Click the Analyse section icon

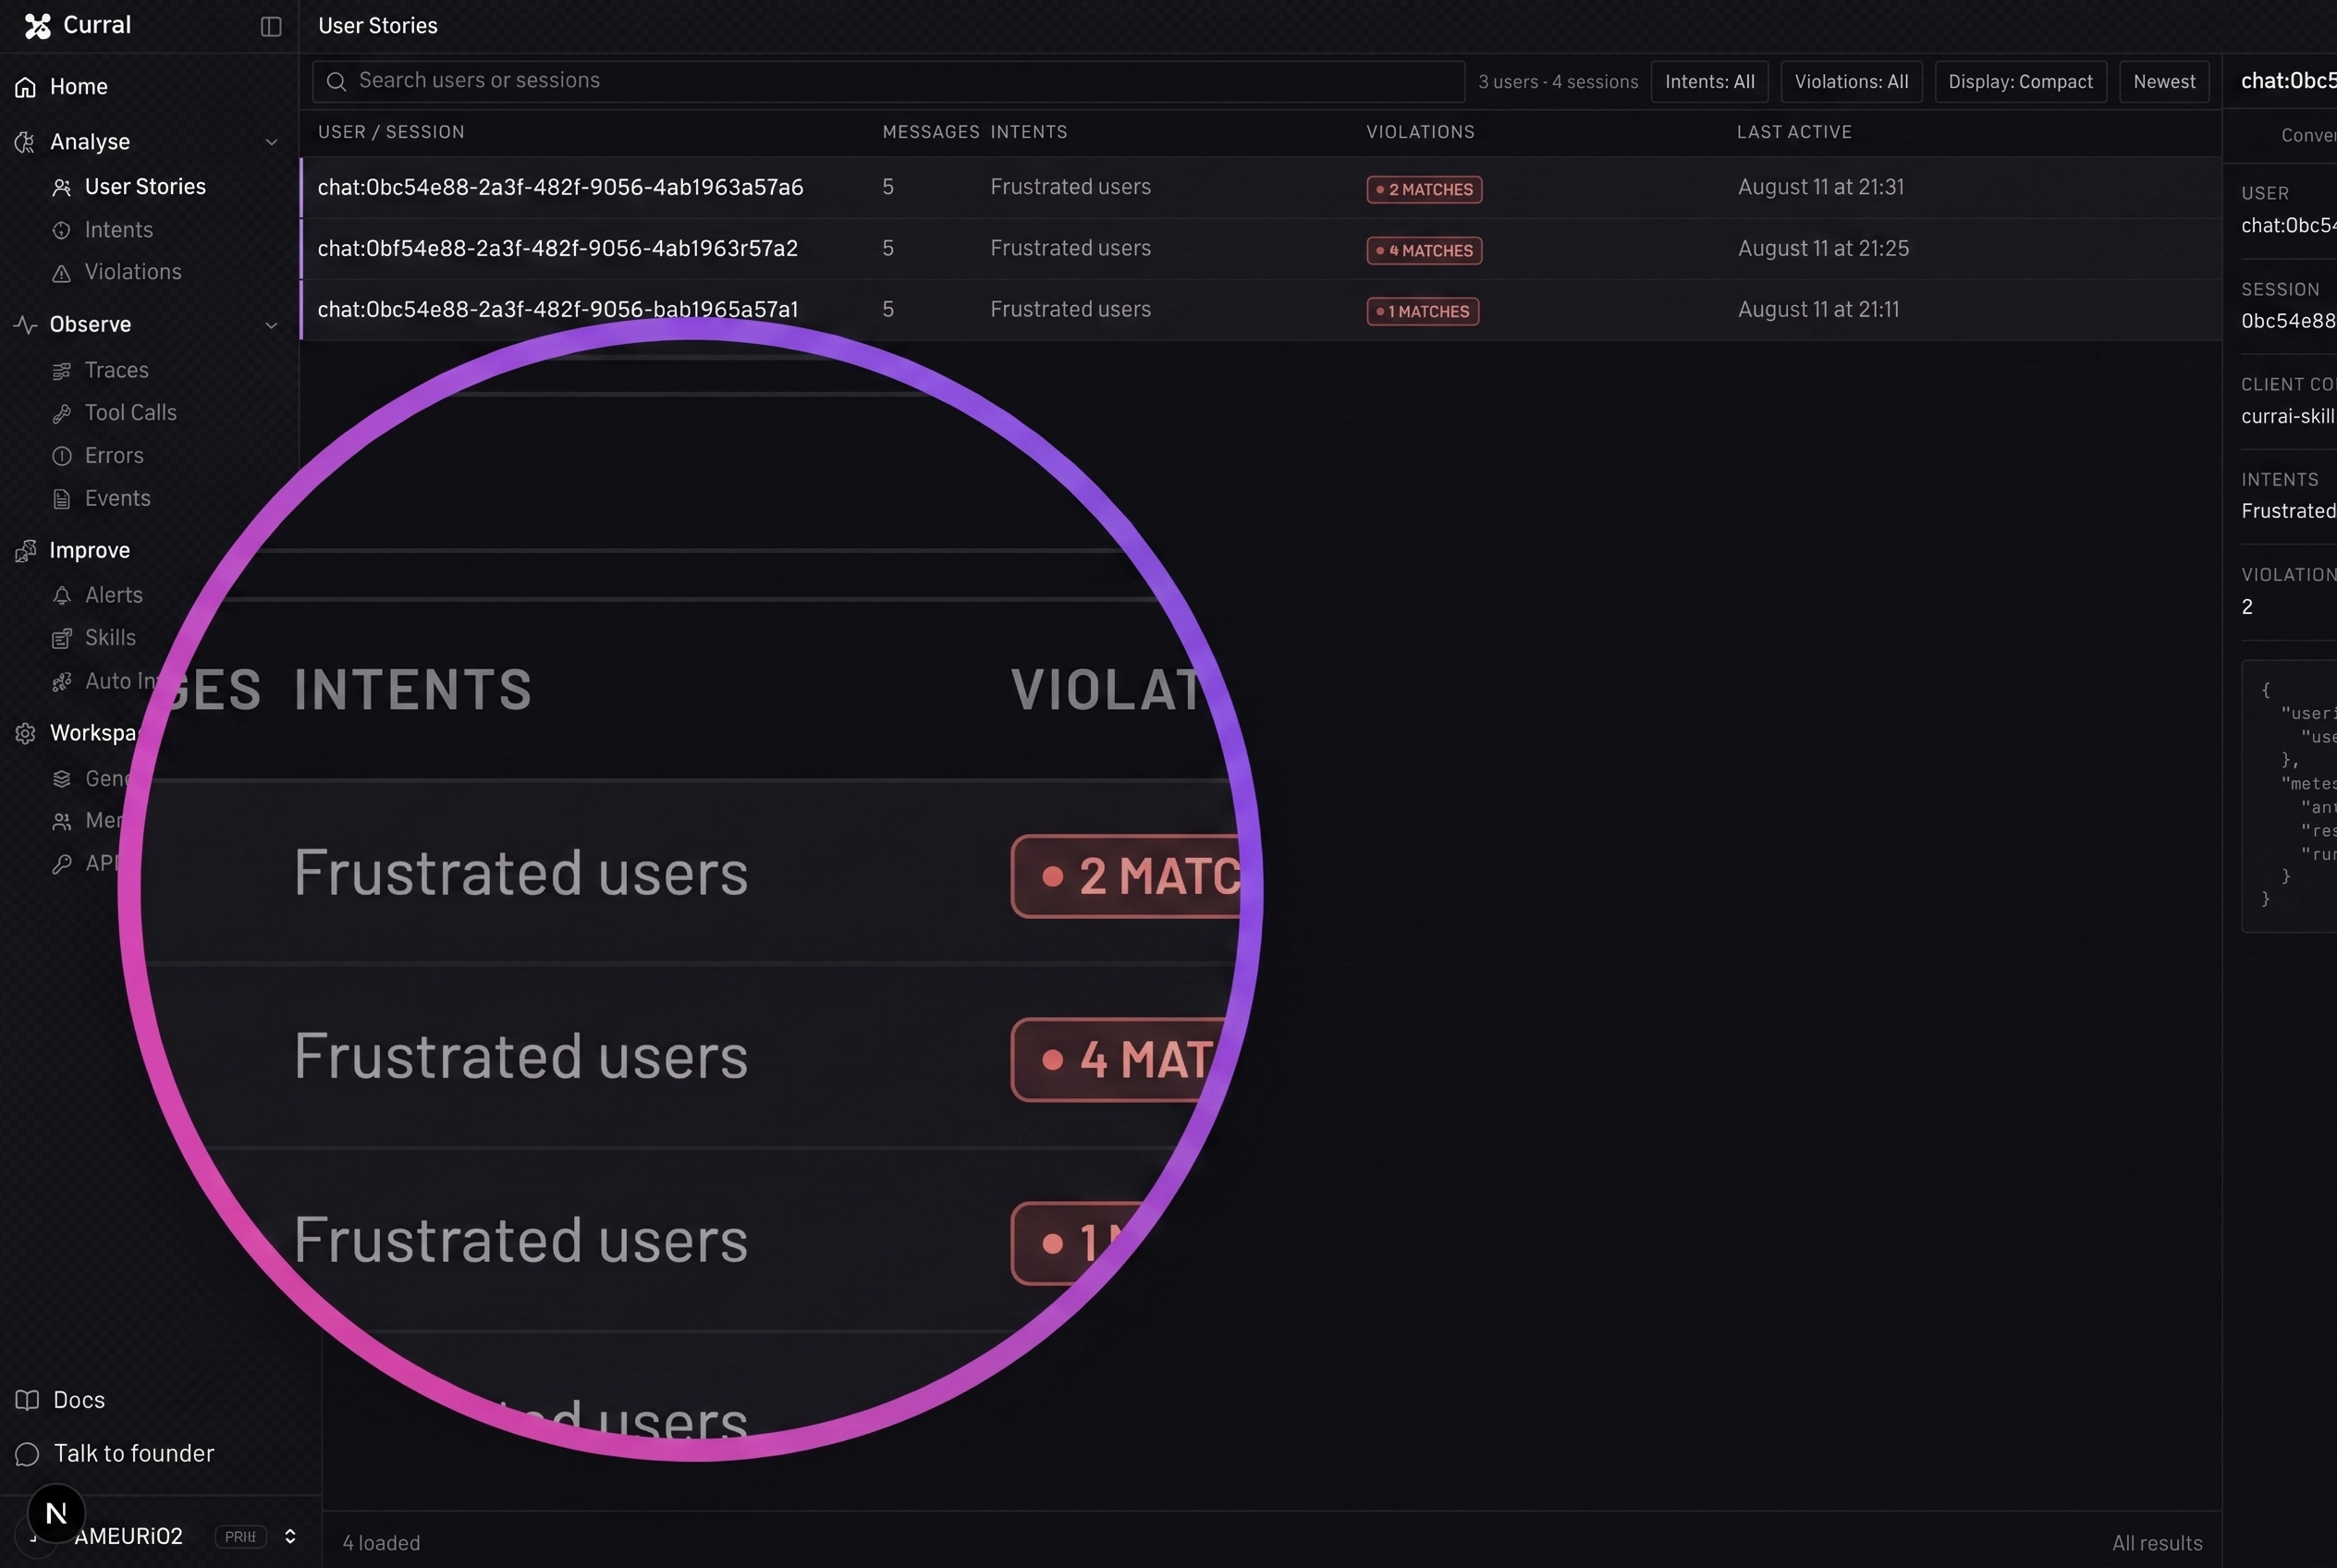[x=26, y=142]
